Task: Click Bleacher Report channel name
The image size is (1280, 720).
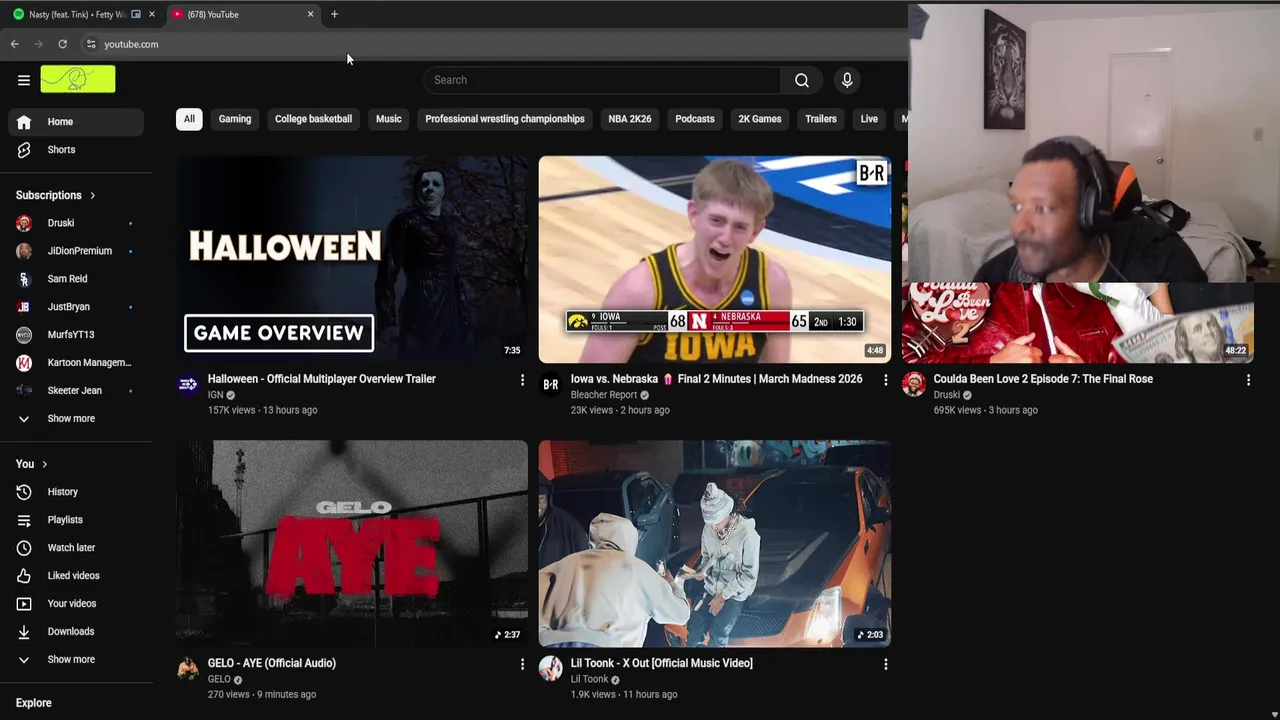Action: click(x=604, y=395)
